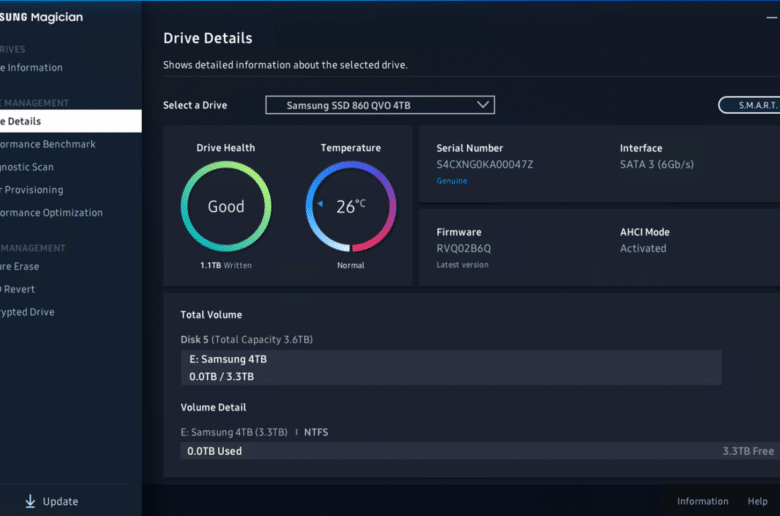Select Drive Details sidebar item
780x516 pixels.
[x=71, y=121]
